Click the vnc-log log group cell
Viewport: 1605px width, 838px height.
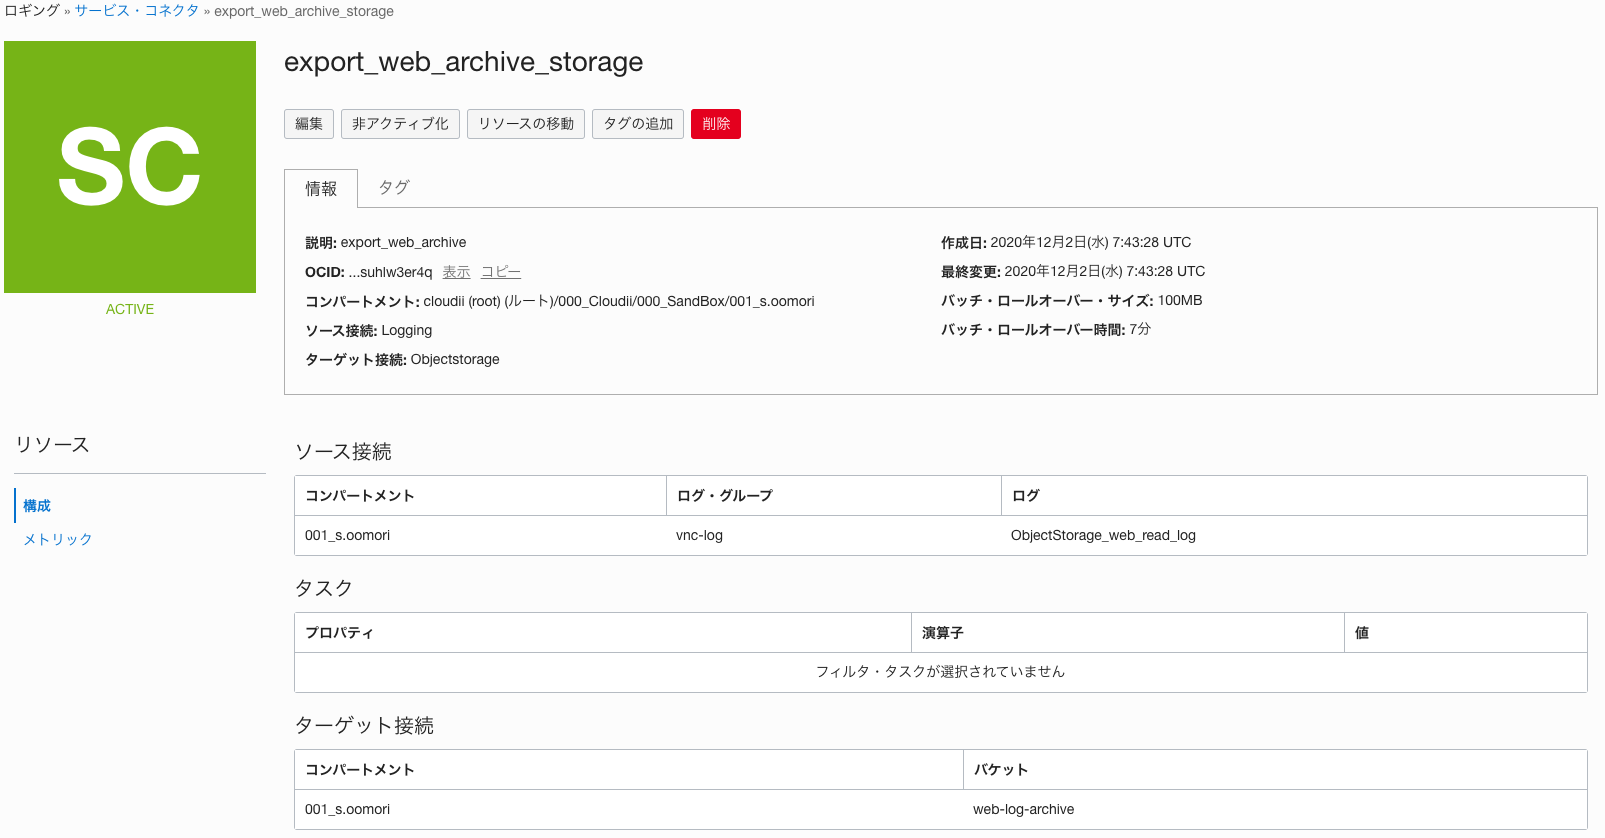(x=699, y=535)
